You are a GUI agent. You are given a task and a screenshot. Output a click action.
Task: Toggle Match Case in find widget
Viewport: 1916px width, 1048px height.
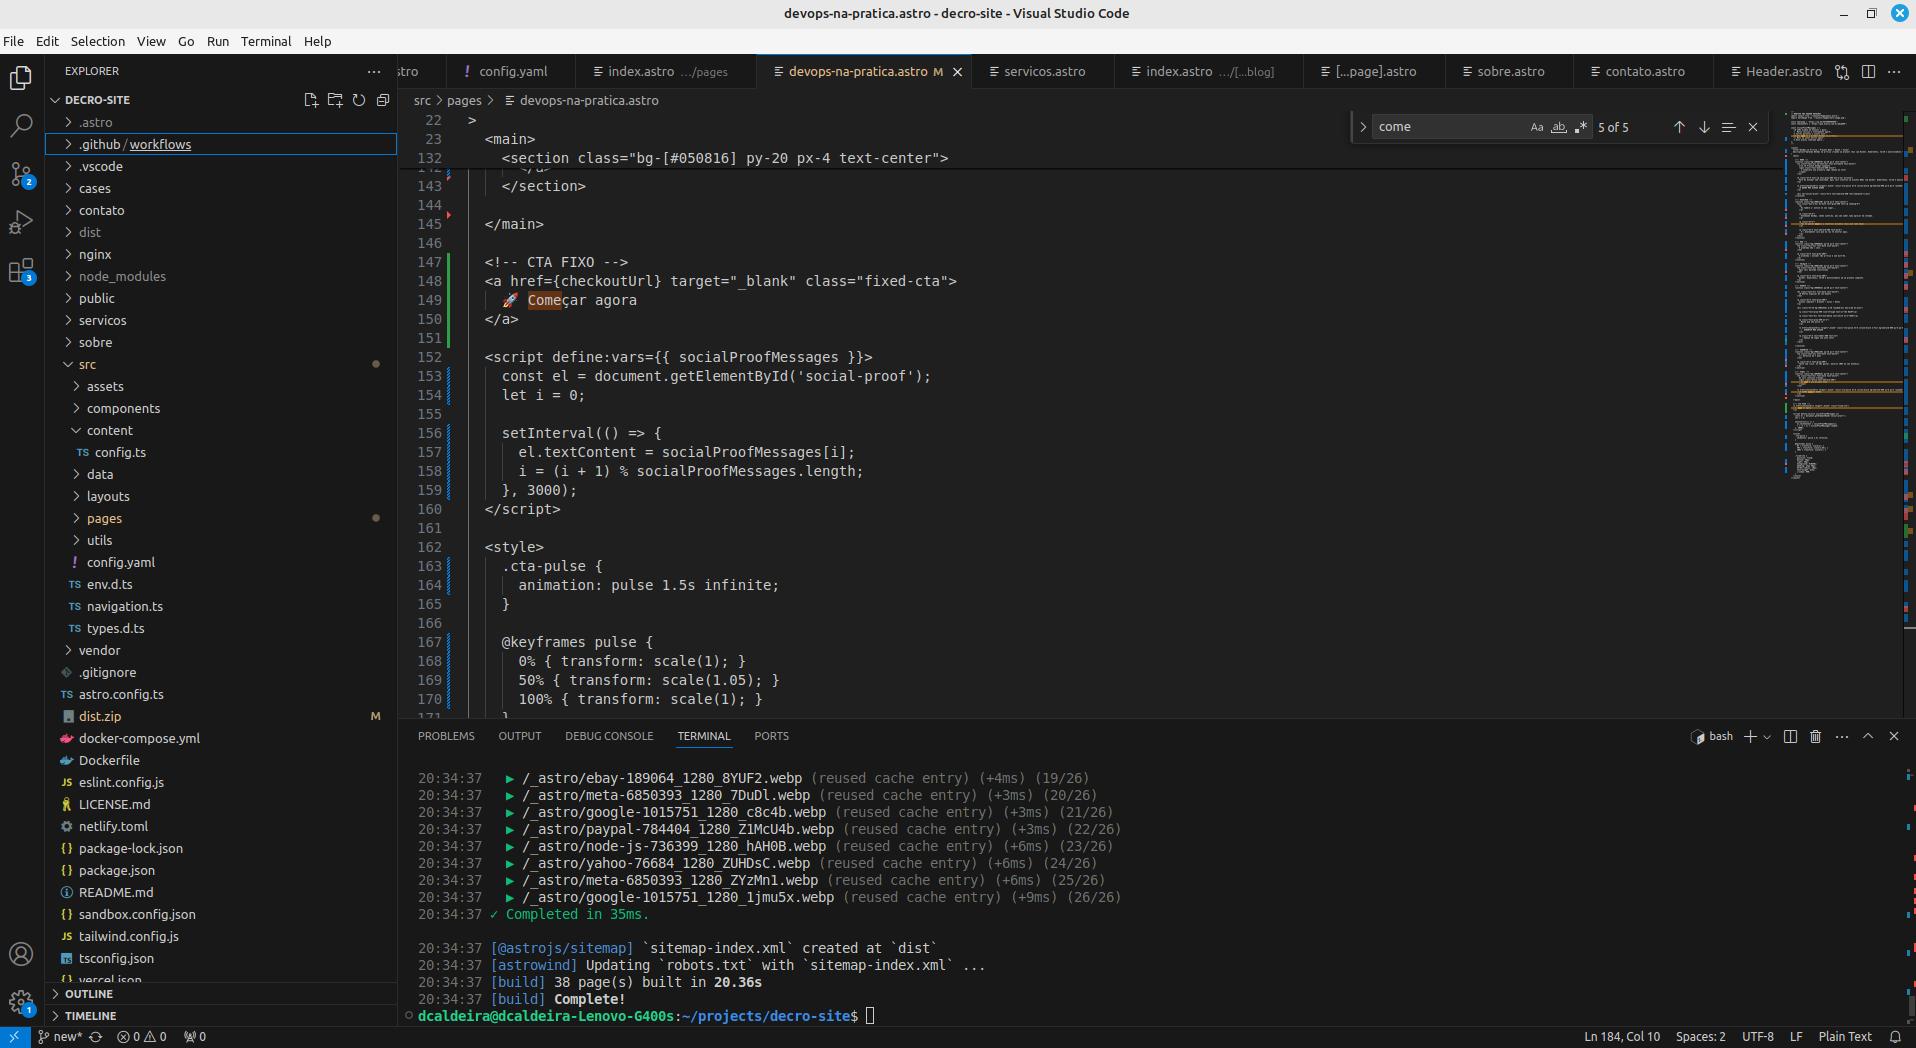pyautogui.click(x=1537, y=127)
